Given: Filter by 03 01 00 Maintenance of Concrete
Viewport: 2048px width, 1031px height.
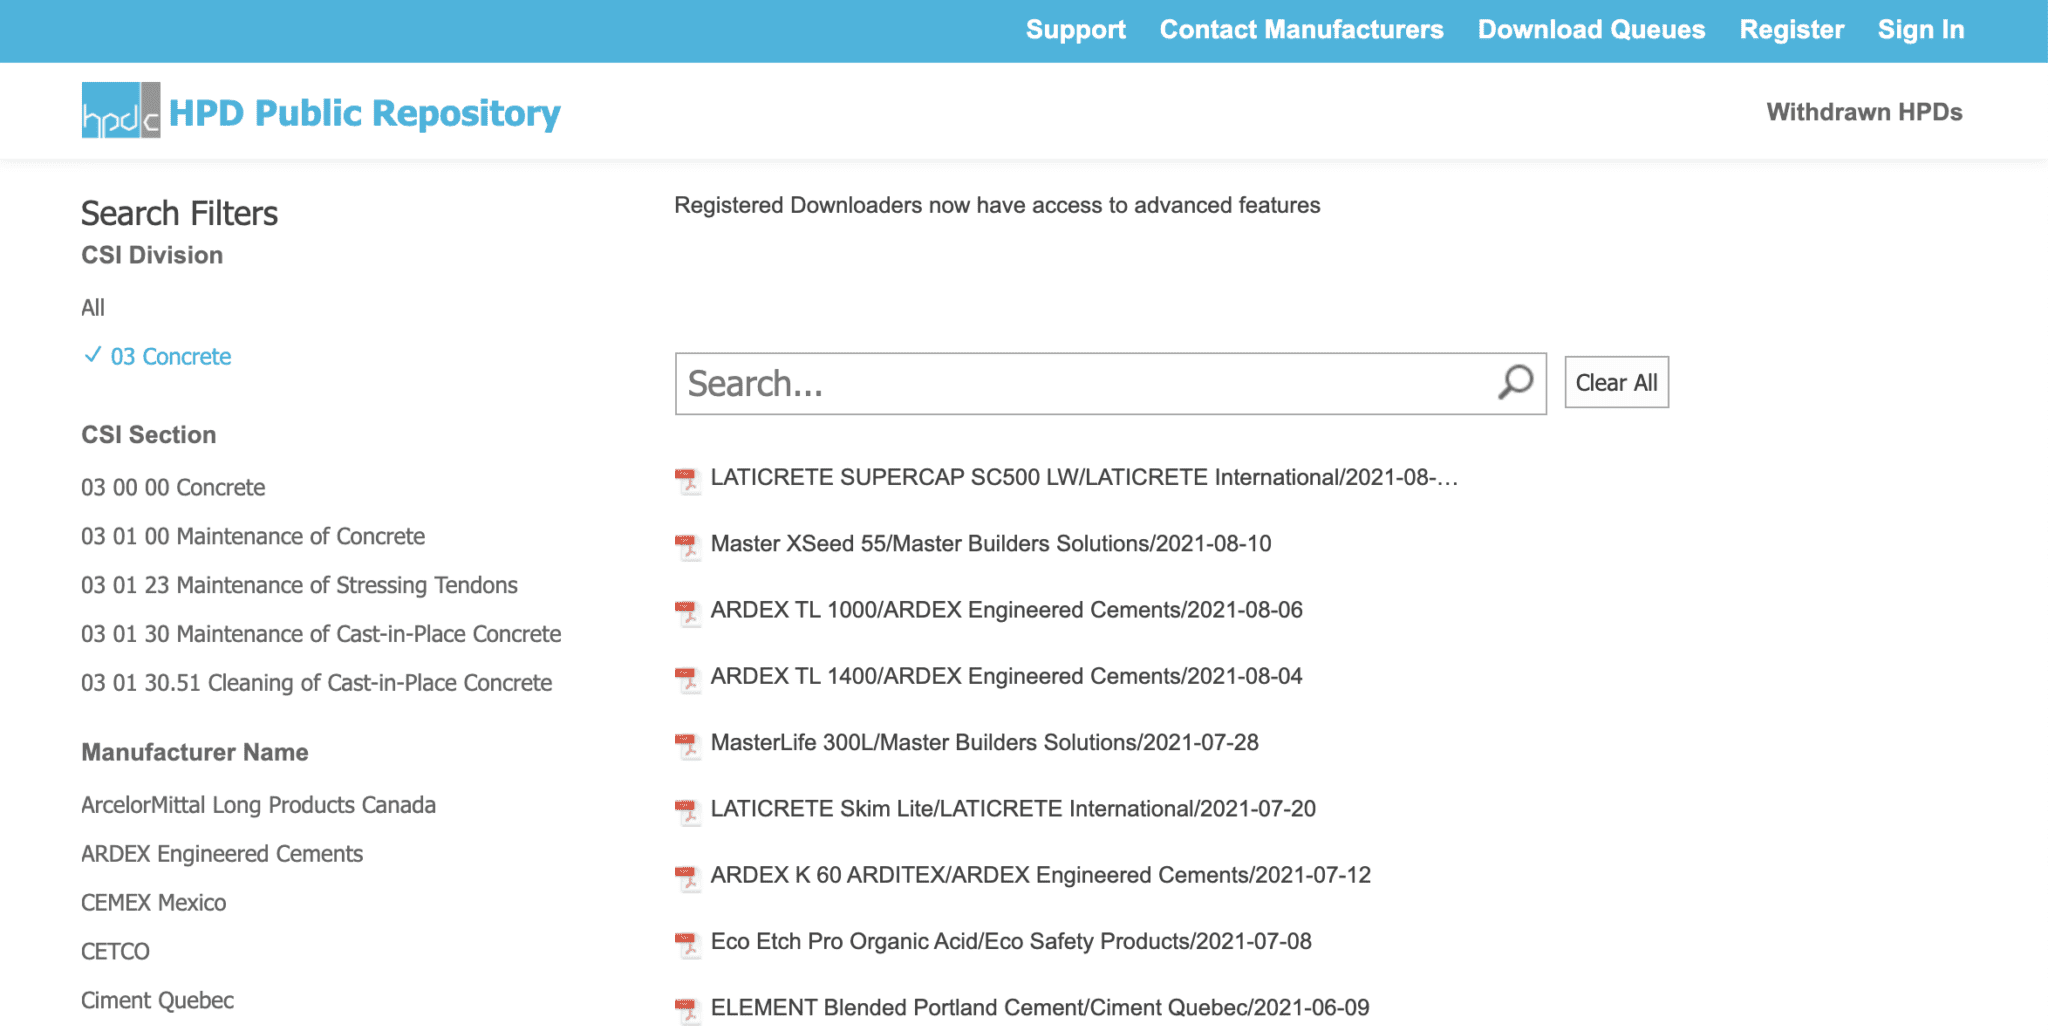Looking at the screenshot, I should coord(252,537).
